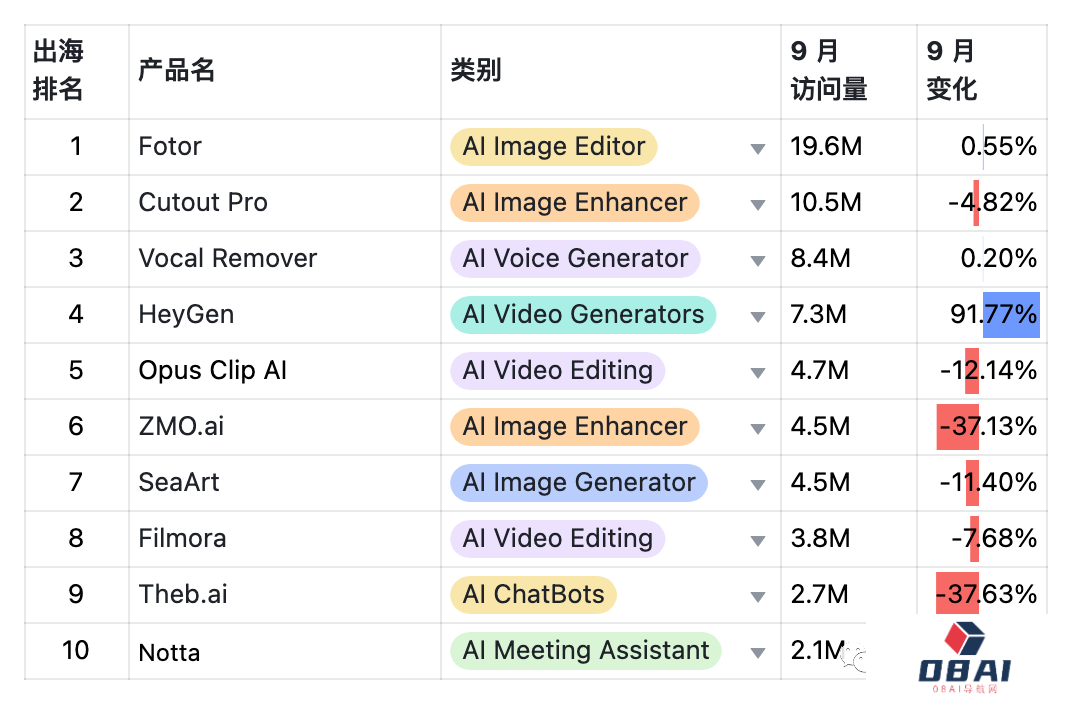Select the Cutout Pro cell
Screen dimensions: 1072x704
click(x=284, y=203)
